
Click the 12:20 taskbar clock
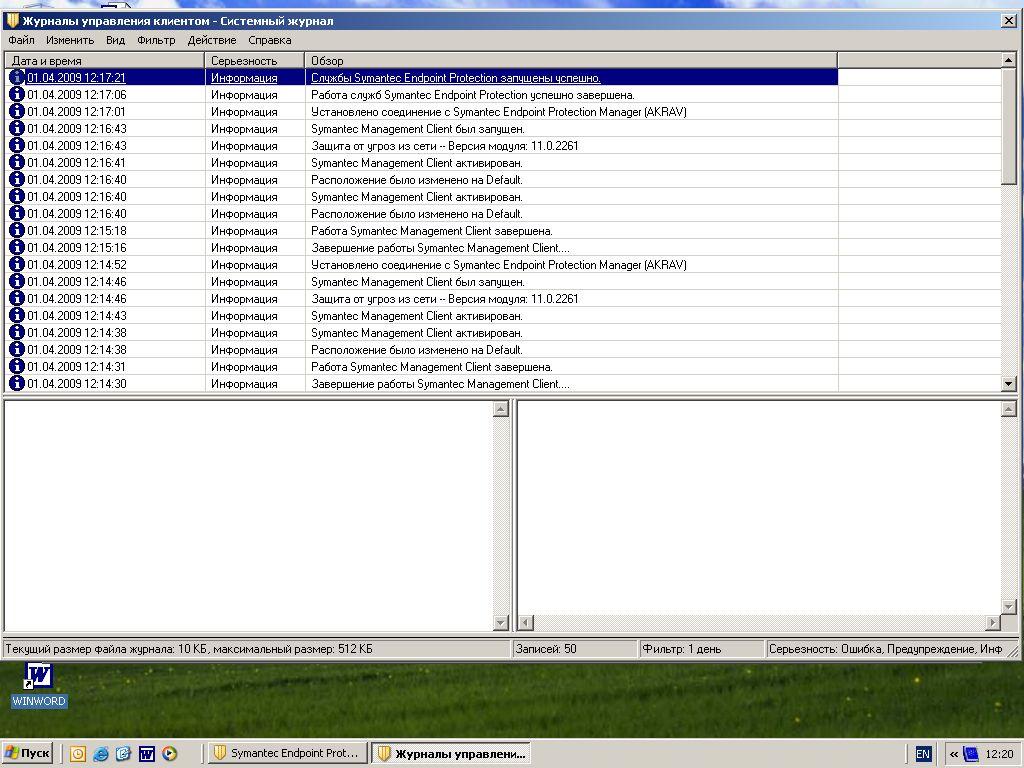[999, 754]
